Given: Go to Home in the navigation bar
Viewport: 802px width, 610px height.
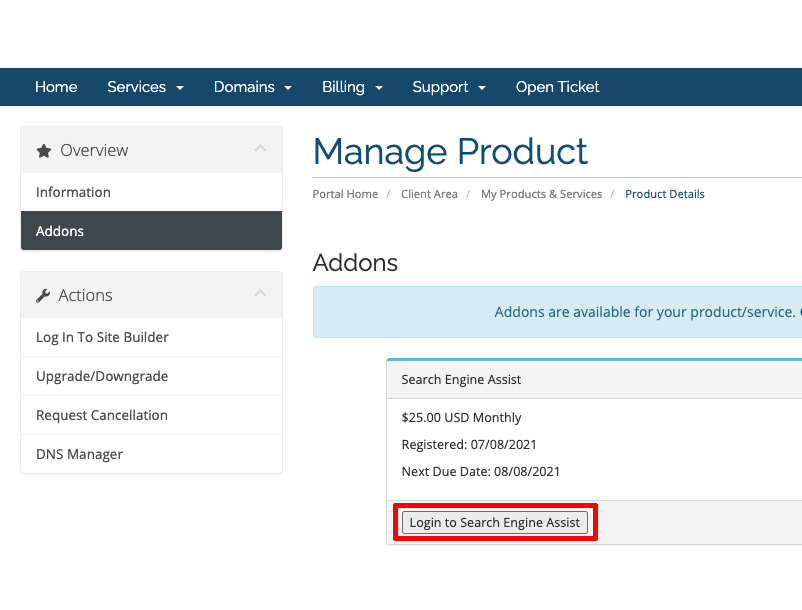Looking at the screenshot, I should pos(56,87).
